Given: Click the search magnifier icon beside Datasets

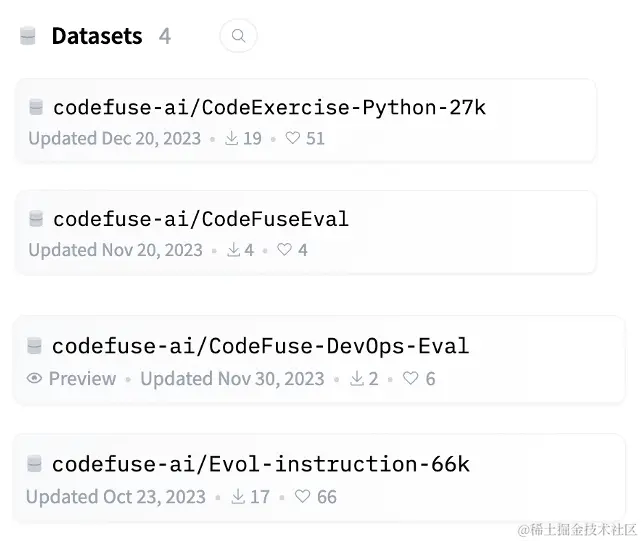Looking at the screenshot, I should (238, 36).
